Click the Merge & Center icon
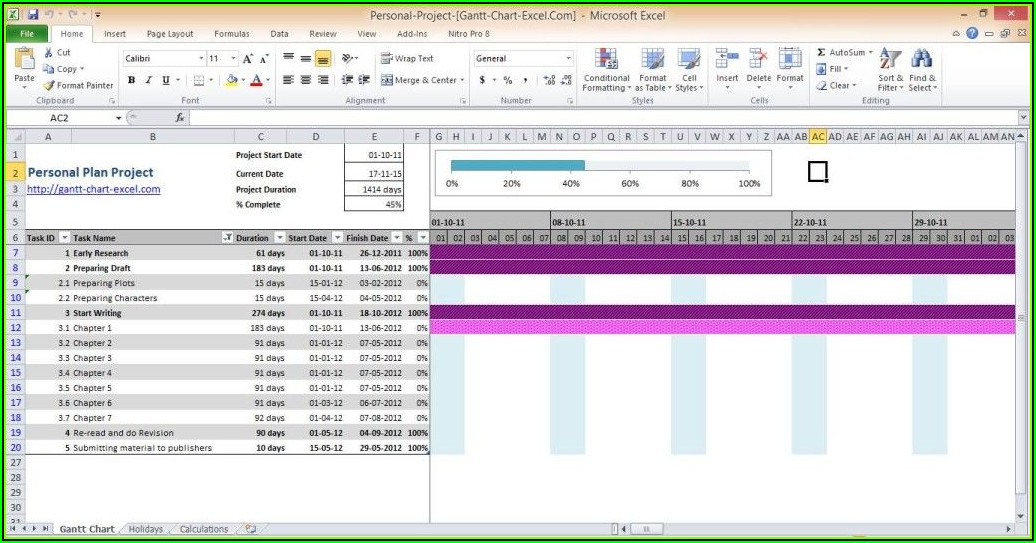 pyautogui.click(x=385, y=80)
